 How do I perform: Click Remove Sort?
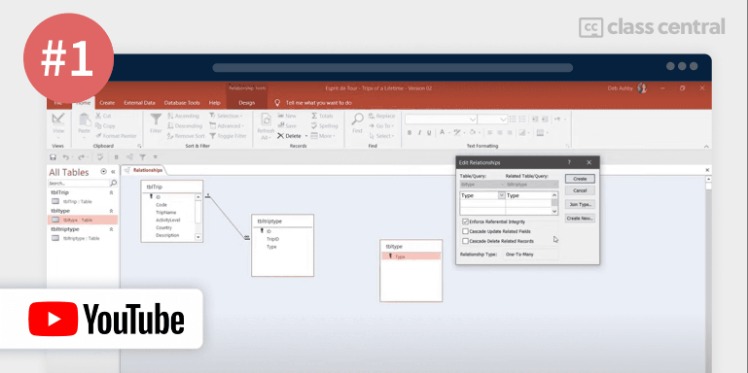(x=186, y=136)
